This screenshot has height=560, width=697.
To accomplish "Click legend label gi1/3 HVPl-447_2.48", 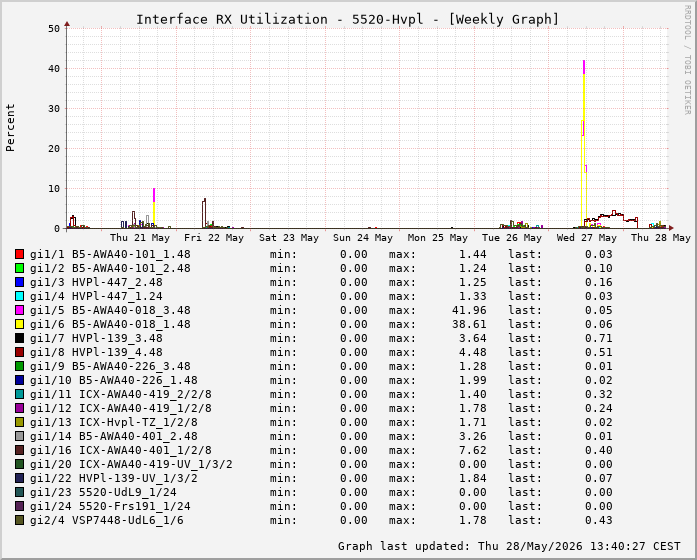I will point(96,282).
